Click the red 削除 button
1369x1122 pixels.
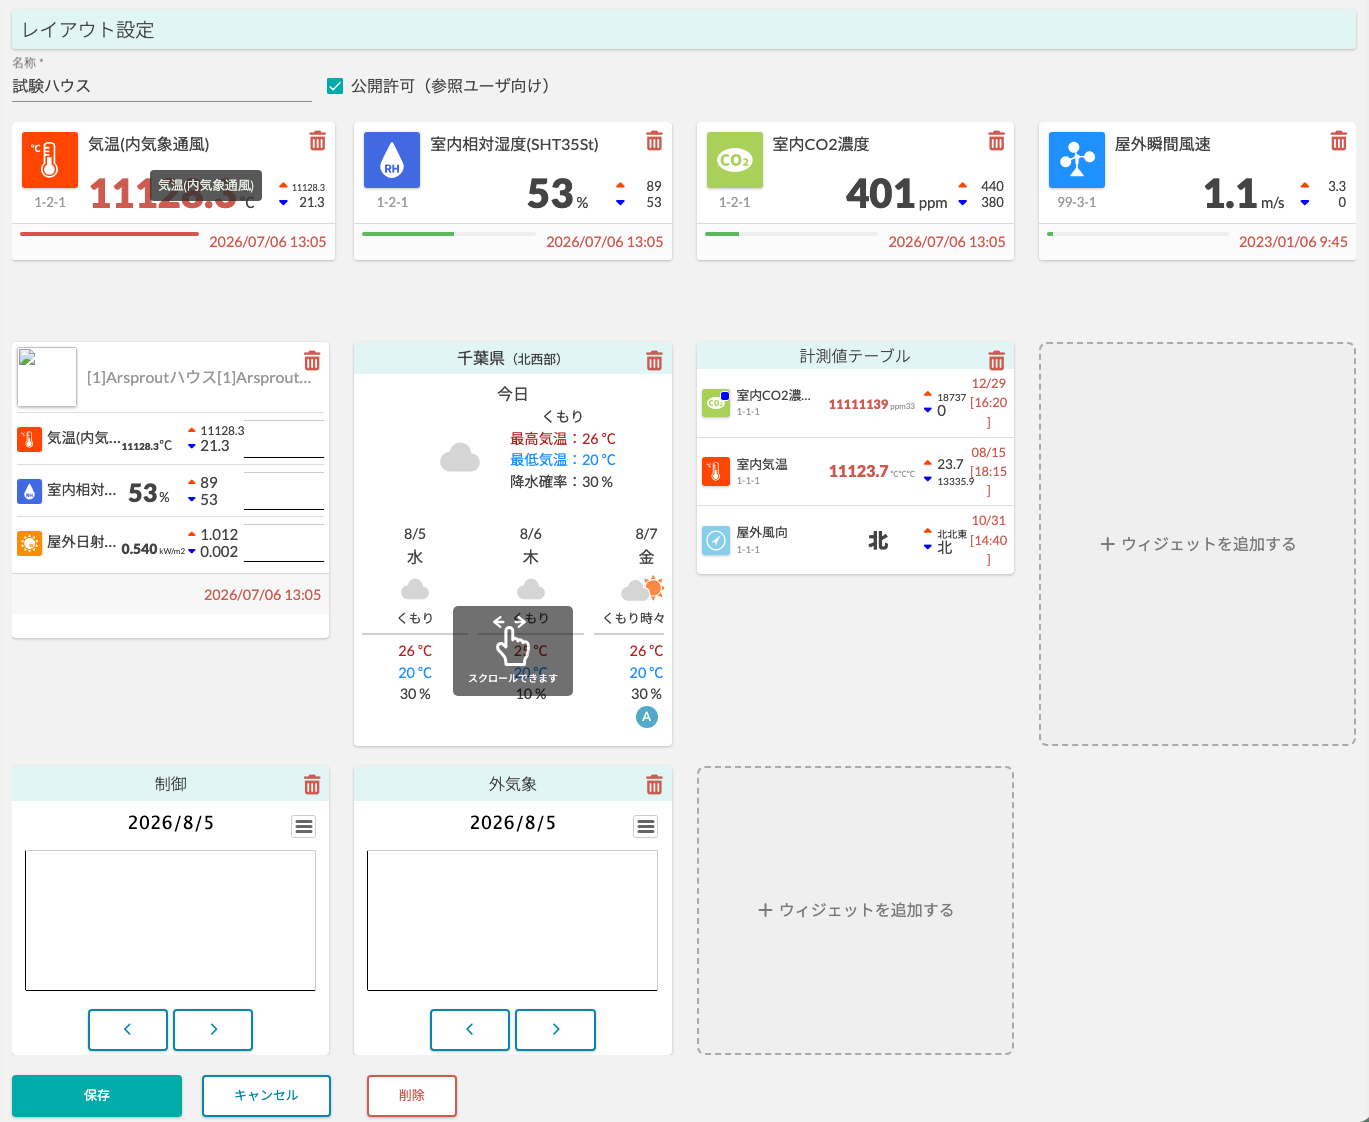(x=412, y=1096)
